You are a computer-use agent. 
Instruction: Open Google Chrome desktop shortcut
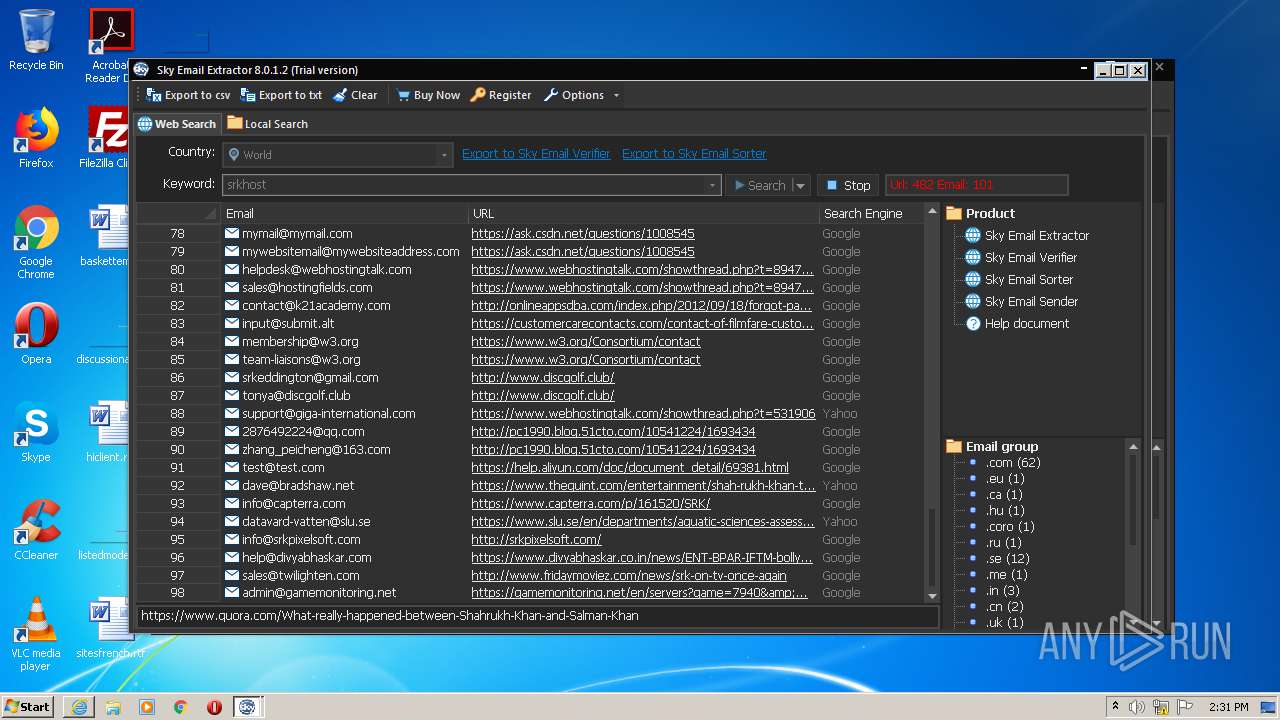[36, 242]
